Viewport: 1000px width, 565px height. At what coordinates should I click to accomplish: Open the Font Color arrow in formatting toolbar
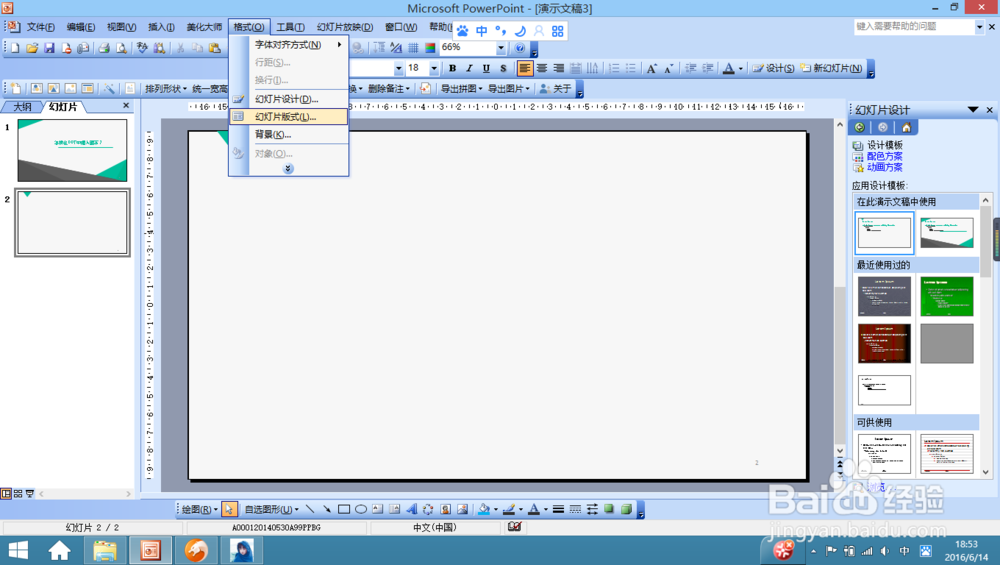coord(740,68)
